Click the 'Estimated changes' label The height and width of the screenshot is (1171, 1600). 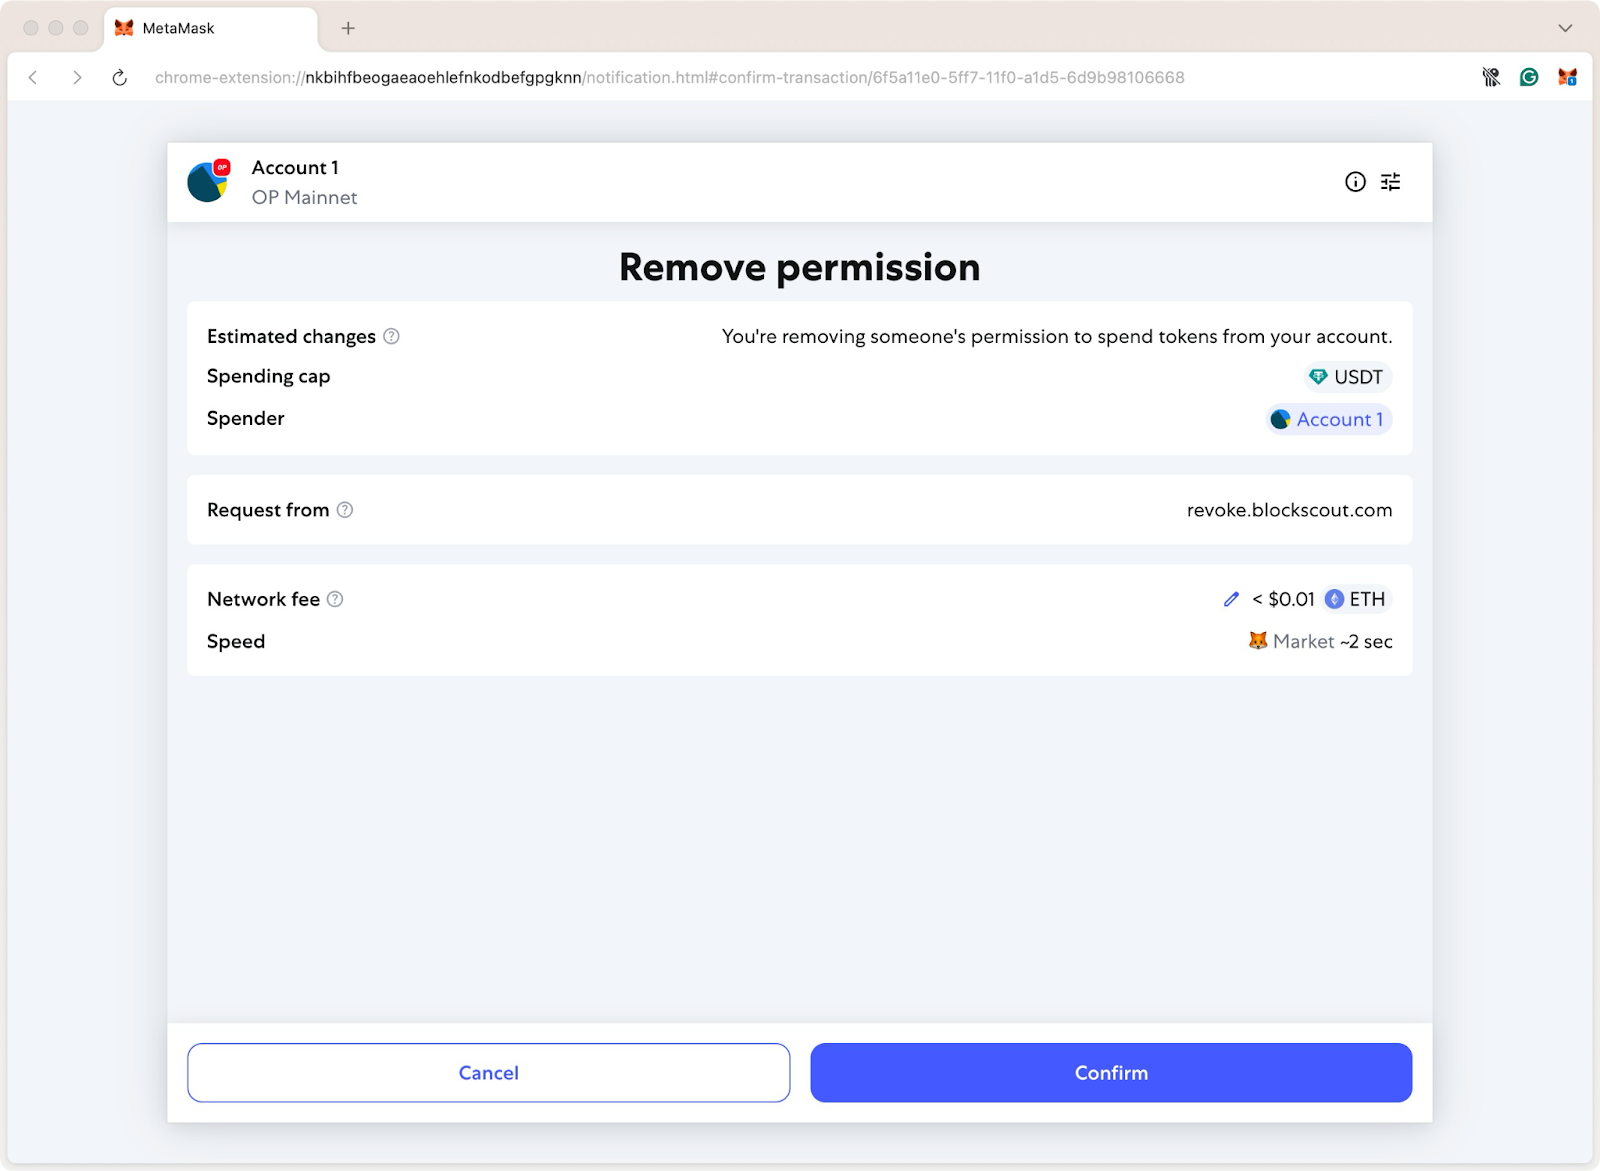291,337
